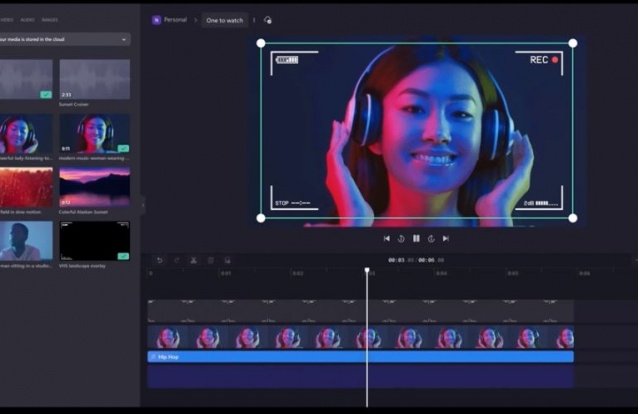Select the scissors split tool

click(x=193, y=260)
